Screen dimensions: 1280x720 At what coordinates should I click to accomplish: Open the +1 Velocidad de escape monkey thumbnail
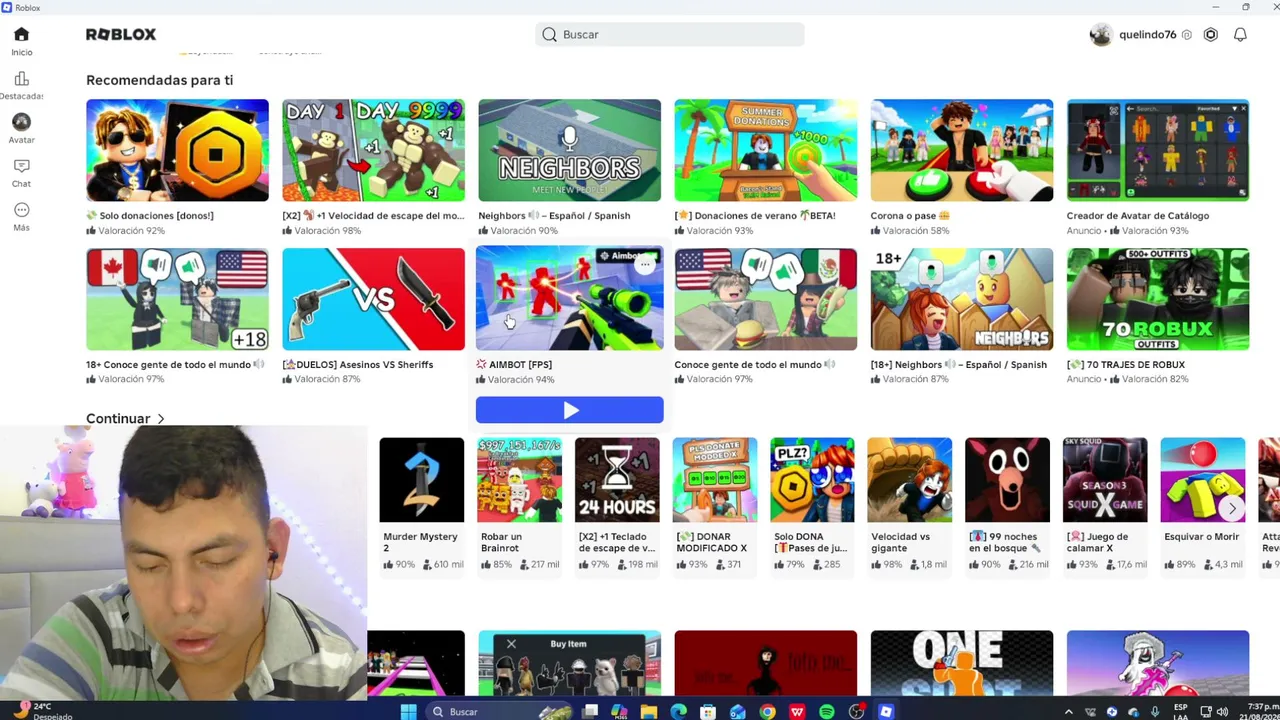tap(373, 150)
